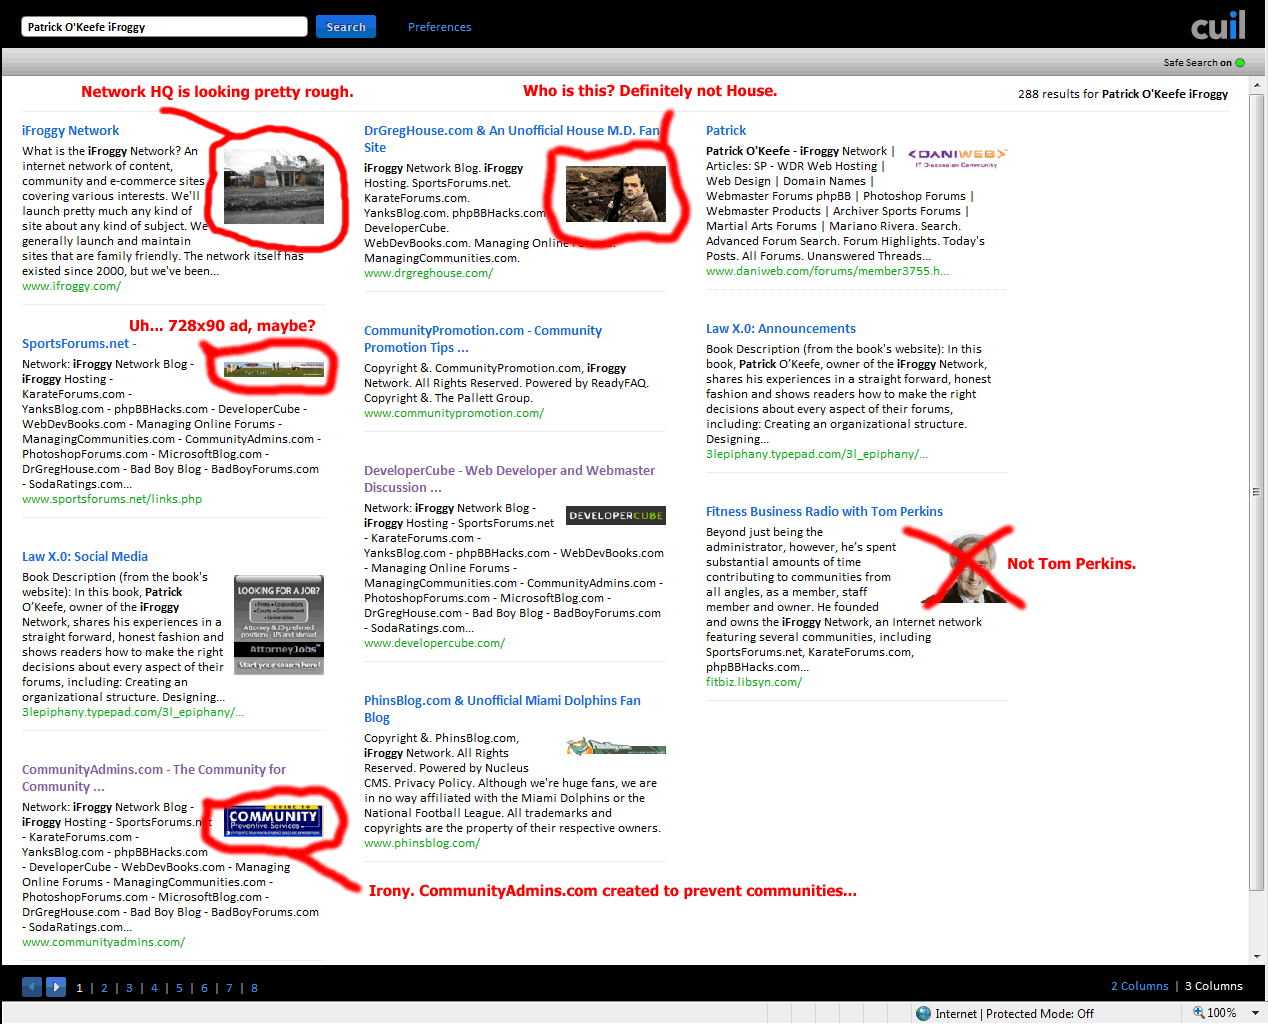Visit www.phinsblog.com/ URL

[x=422, y=843]
